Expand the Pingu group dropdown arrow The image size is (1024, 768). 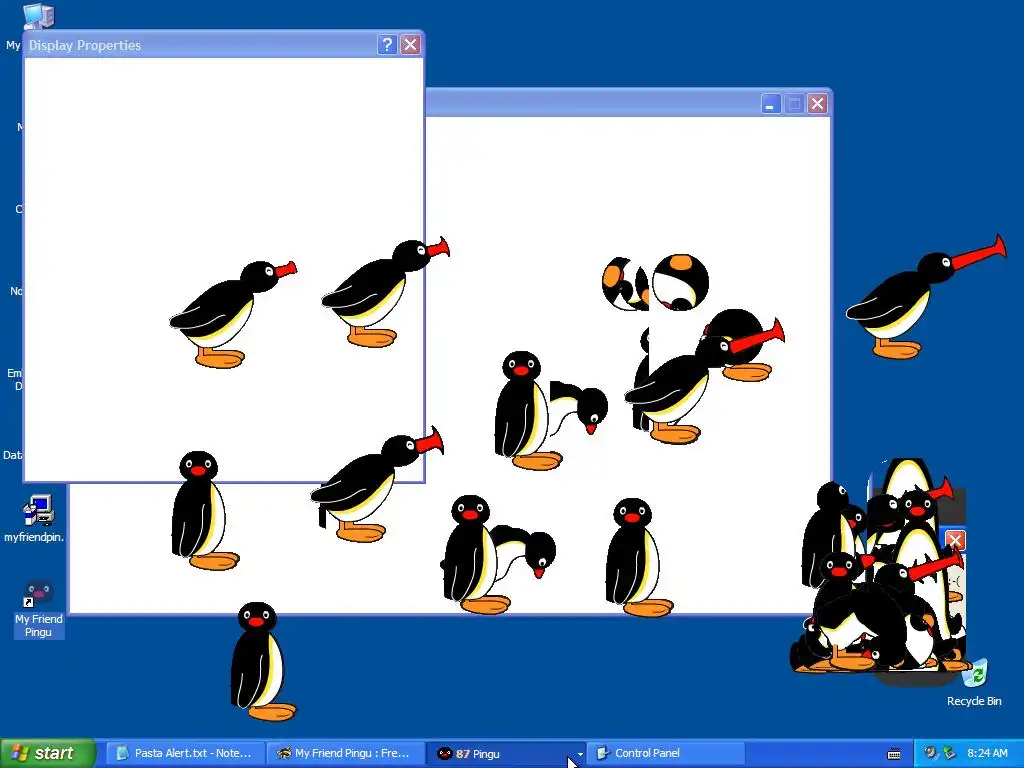tap(579, 754)
